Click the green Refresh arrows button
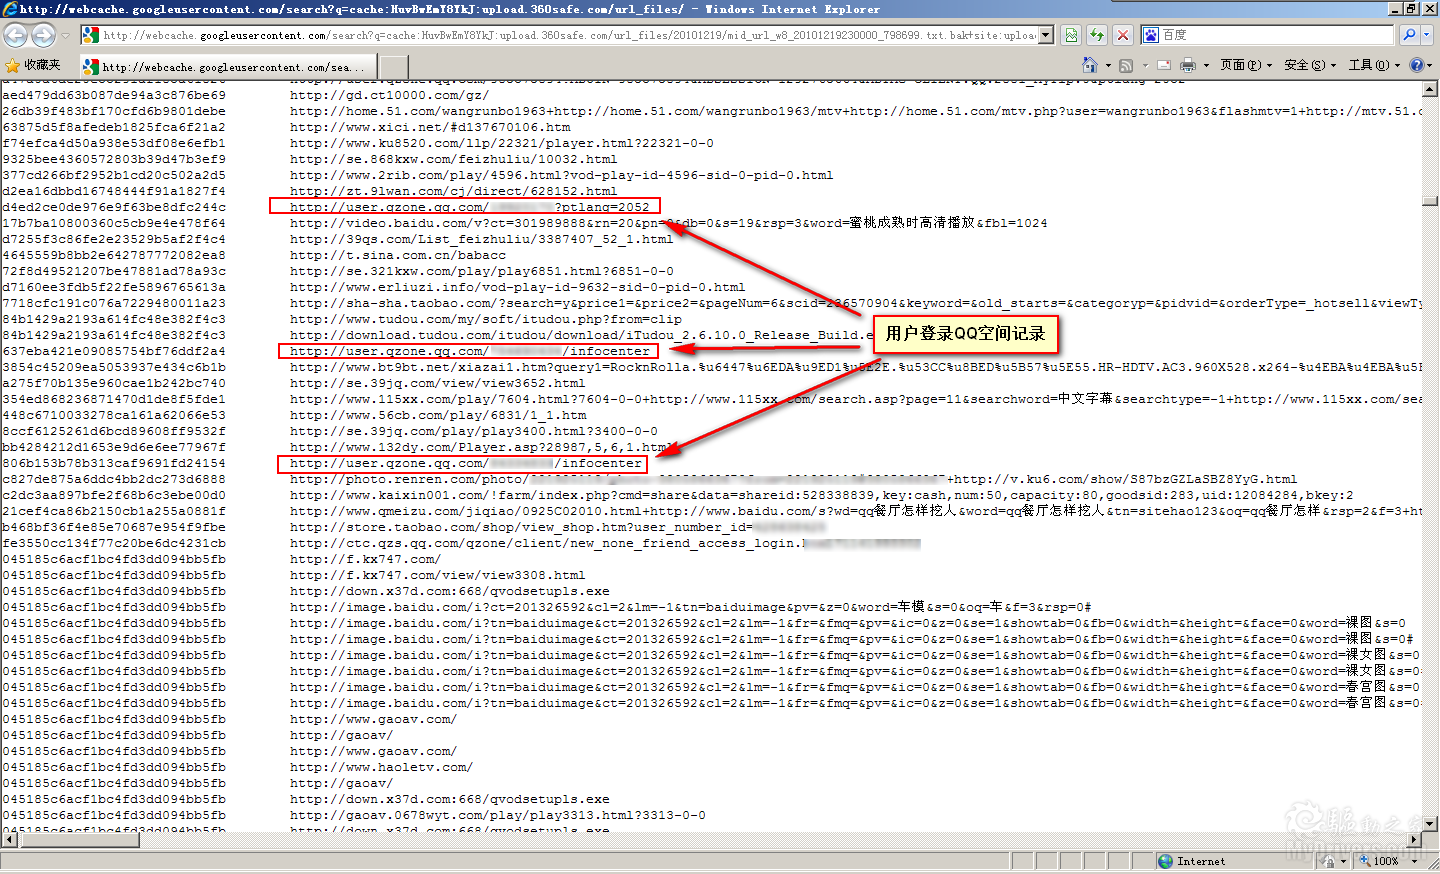 click(1097, 35)
